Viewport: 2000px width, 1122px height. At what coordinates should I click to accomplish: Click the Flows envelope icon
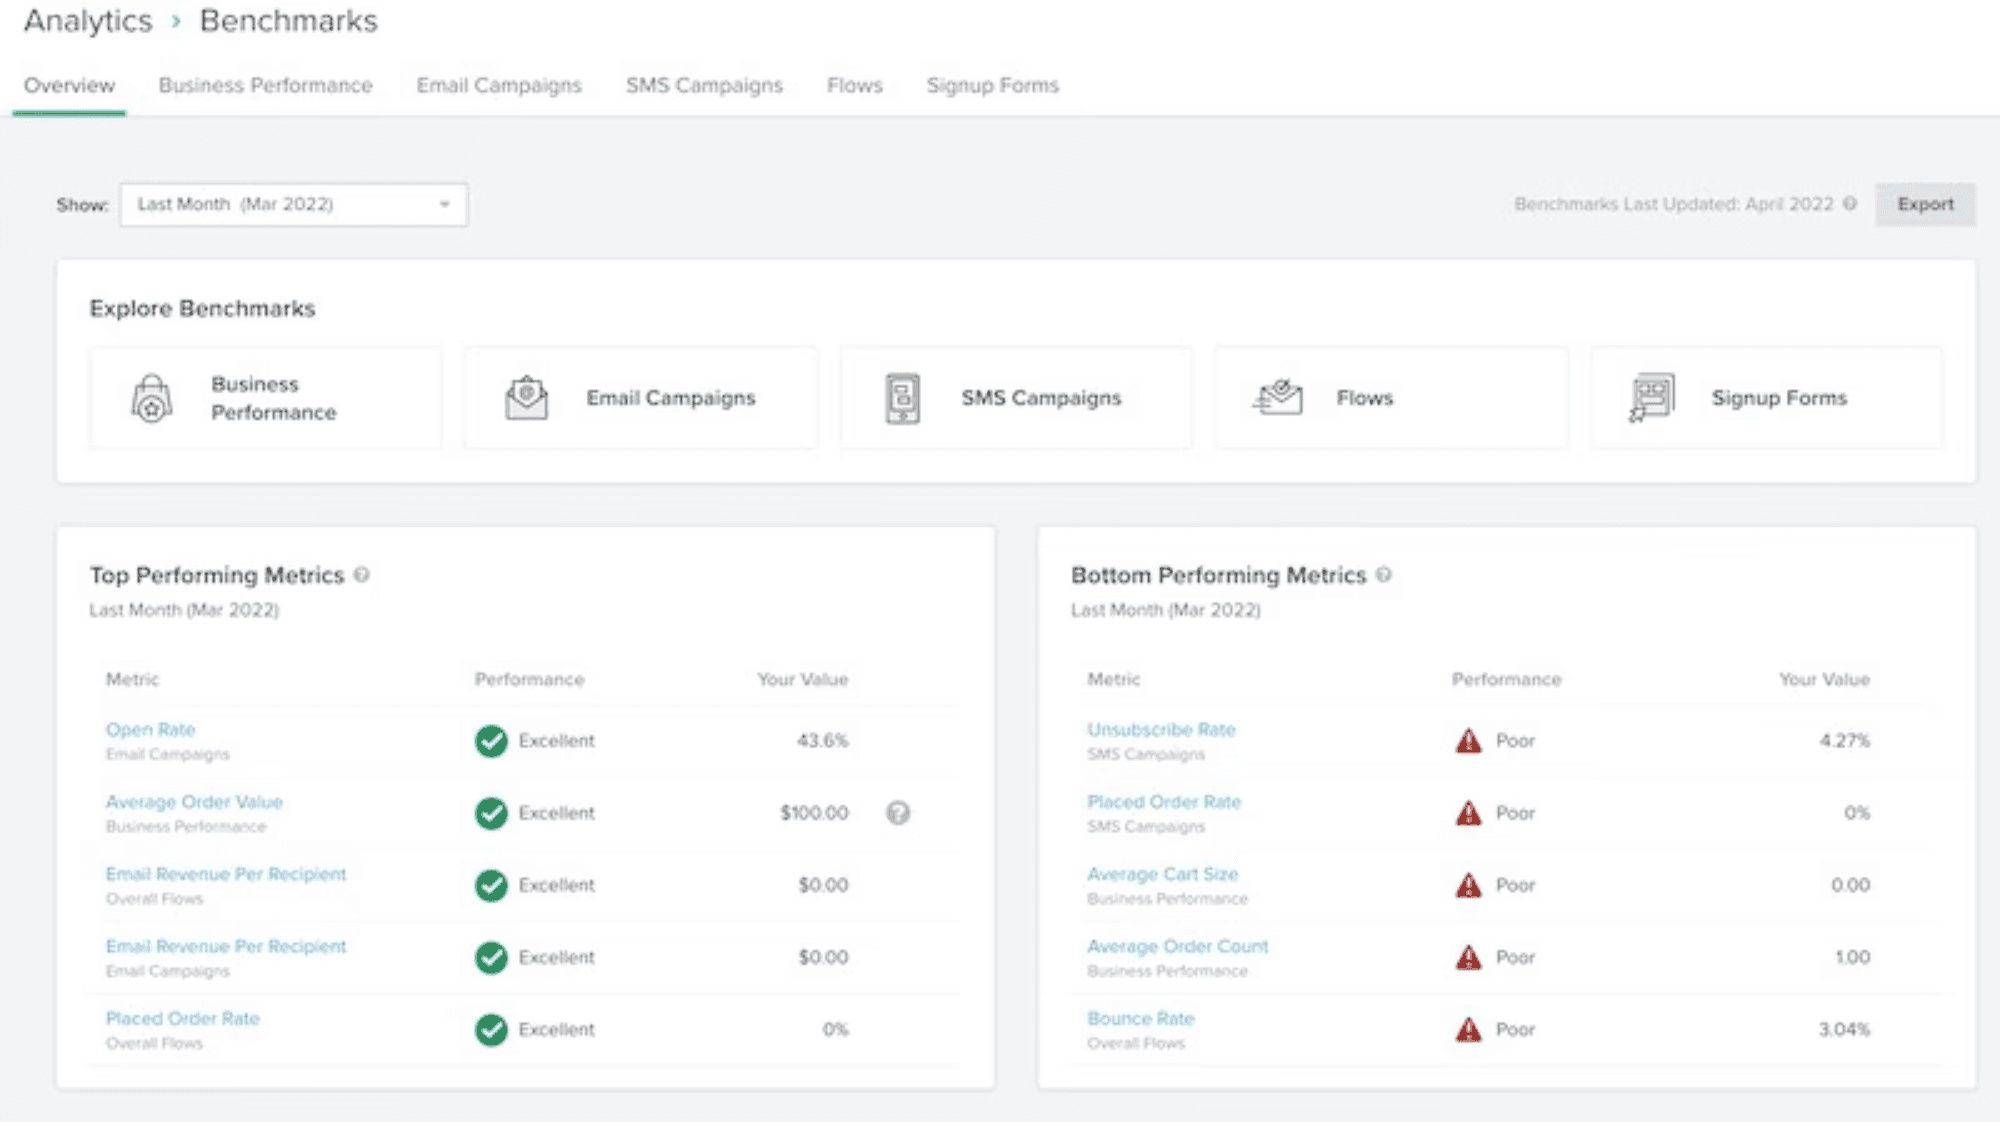pos(1278,398)
